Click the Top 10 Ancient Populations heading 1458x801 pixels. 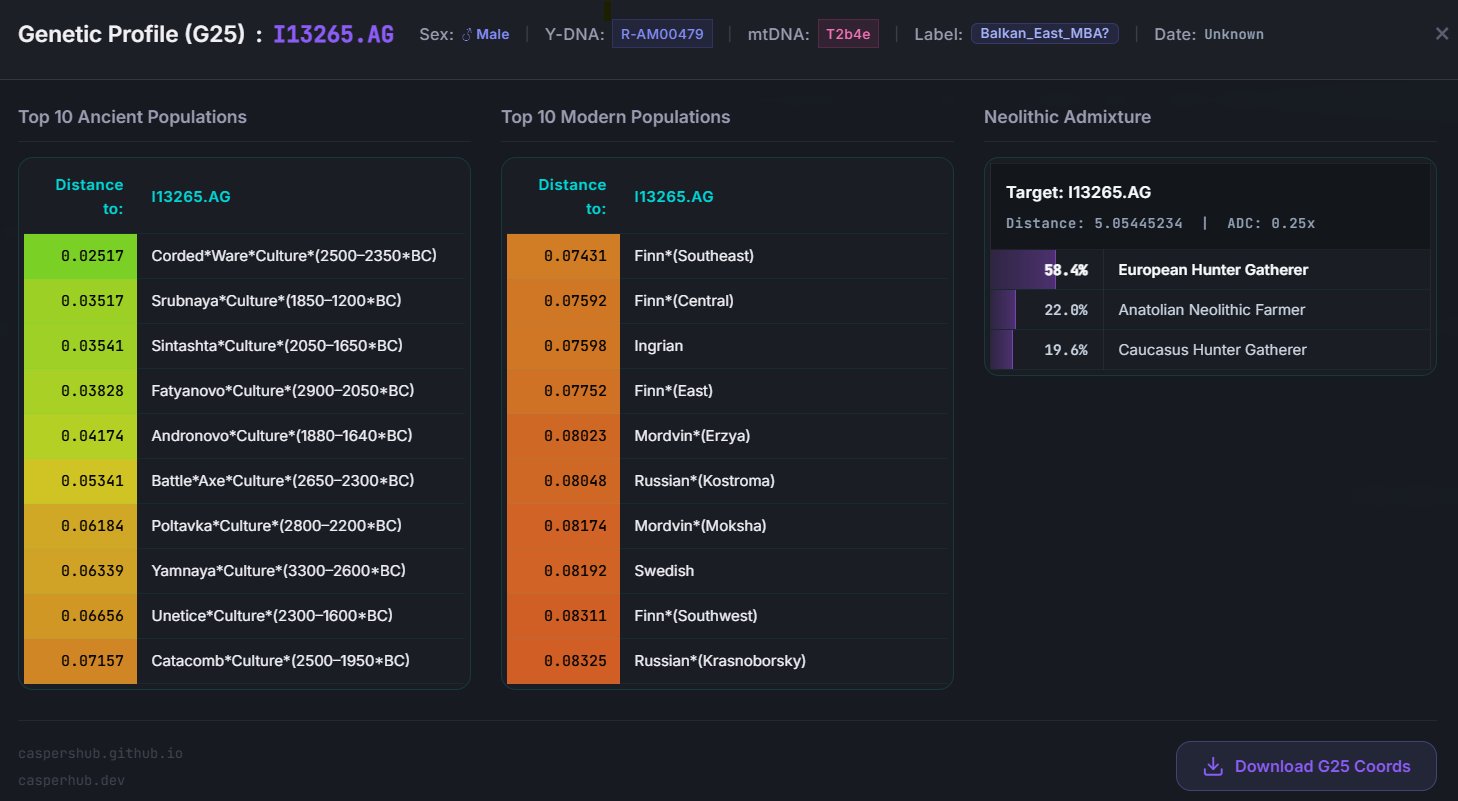[132, 117]
